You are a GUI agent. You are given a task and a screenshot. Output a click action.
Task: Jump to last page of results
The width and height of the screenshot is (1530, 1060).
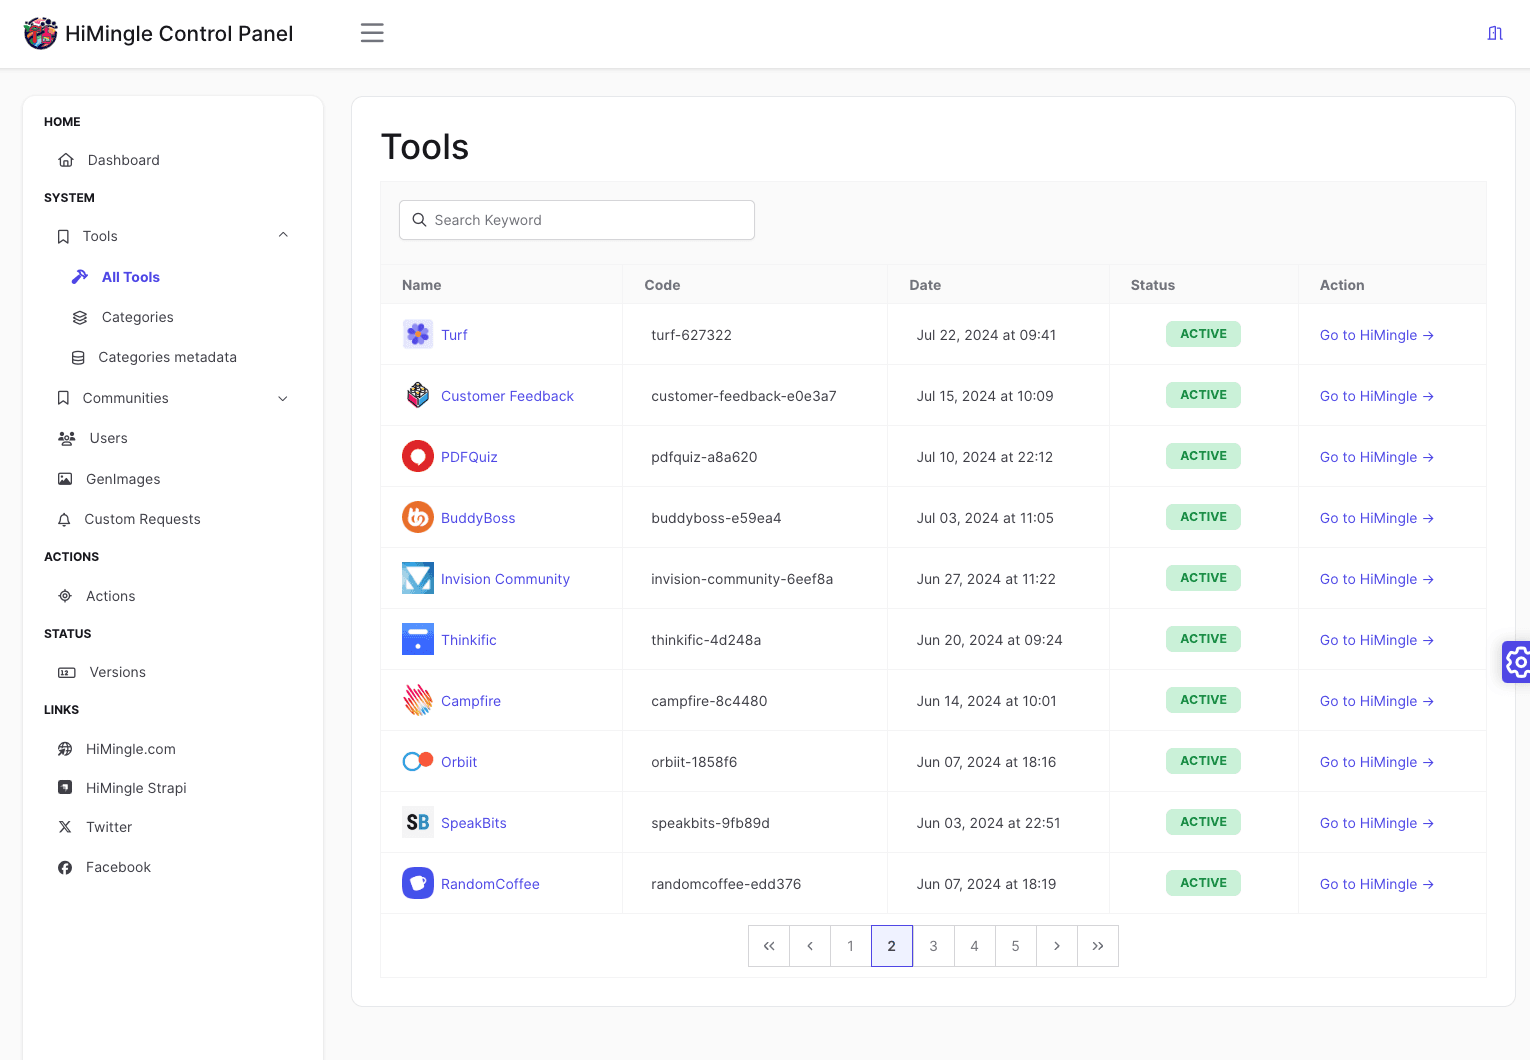1098,946
